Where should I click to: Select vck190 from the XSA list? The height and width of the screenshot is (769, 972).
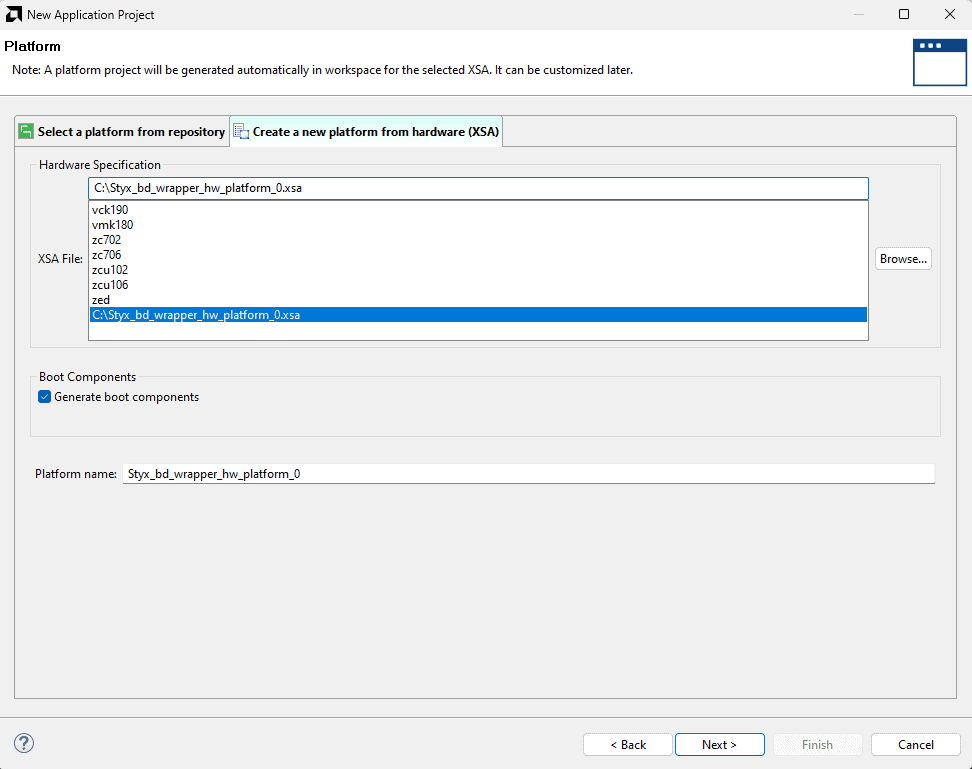click(x=110, y=210)
